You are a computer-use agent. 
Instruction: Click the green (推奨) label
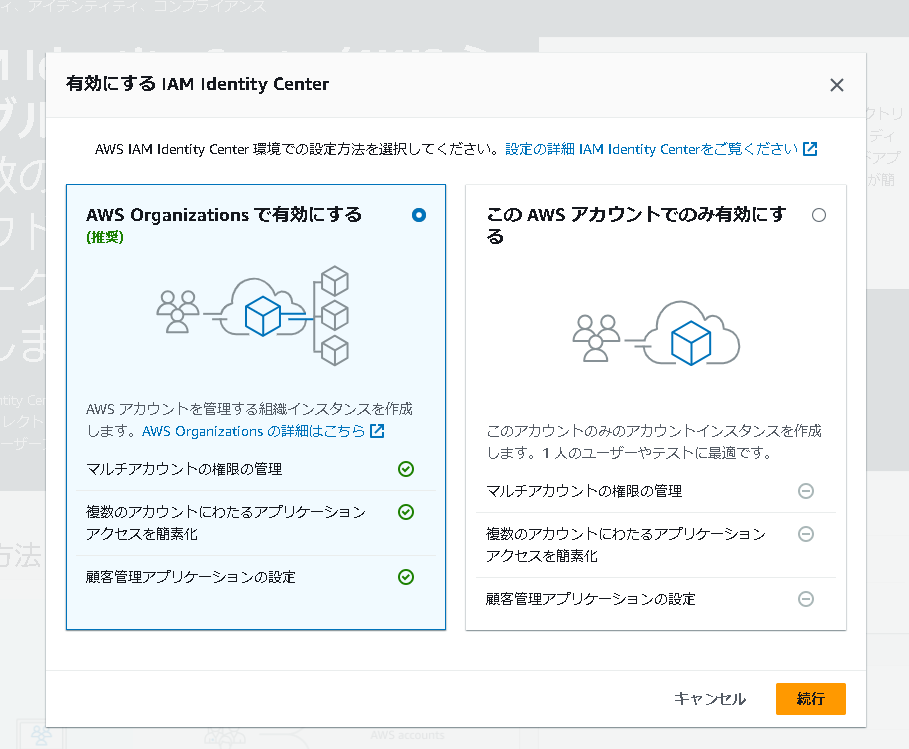(105, 237)
